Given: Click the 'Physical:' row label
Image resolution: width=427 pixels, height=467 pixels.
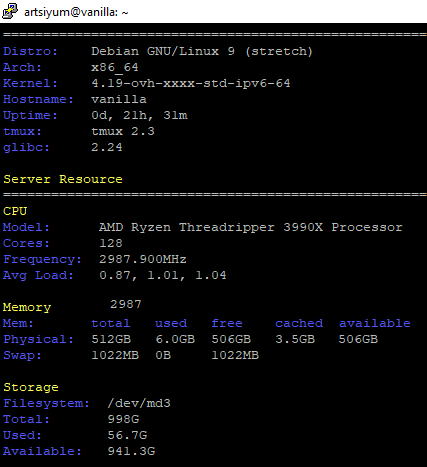Looking at the screenshot, I should [x=38, y=340].
